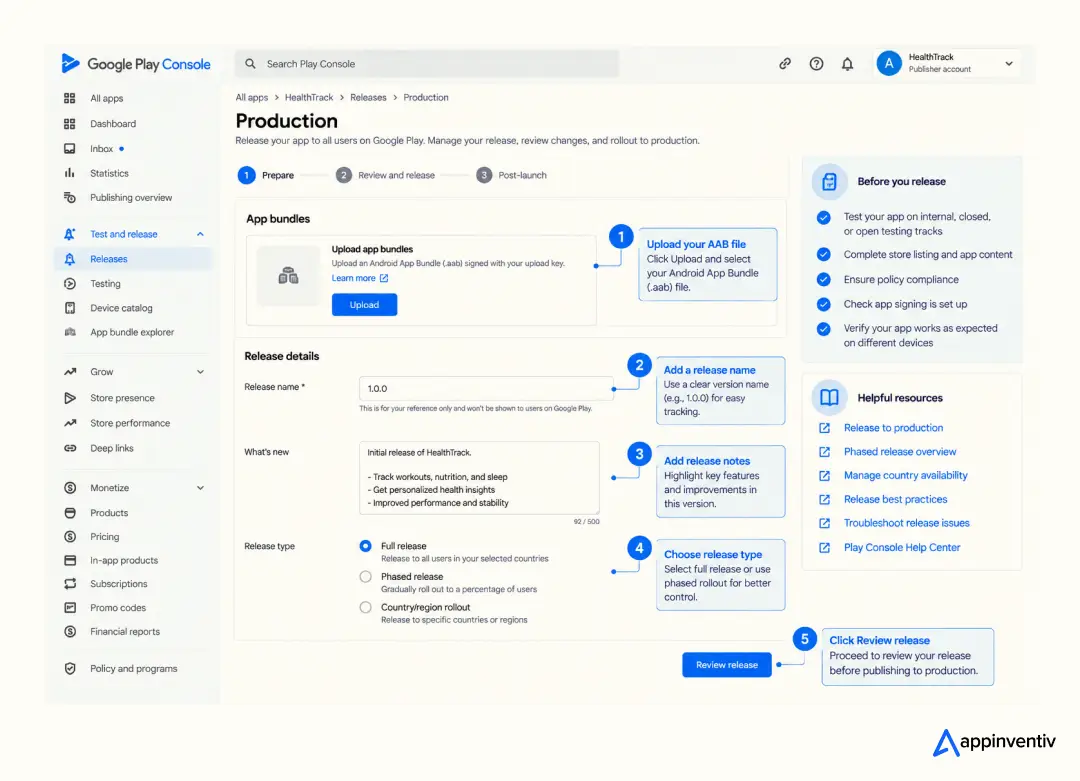Open the Play Console Help Center link

902,548
